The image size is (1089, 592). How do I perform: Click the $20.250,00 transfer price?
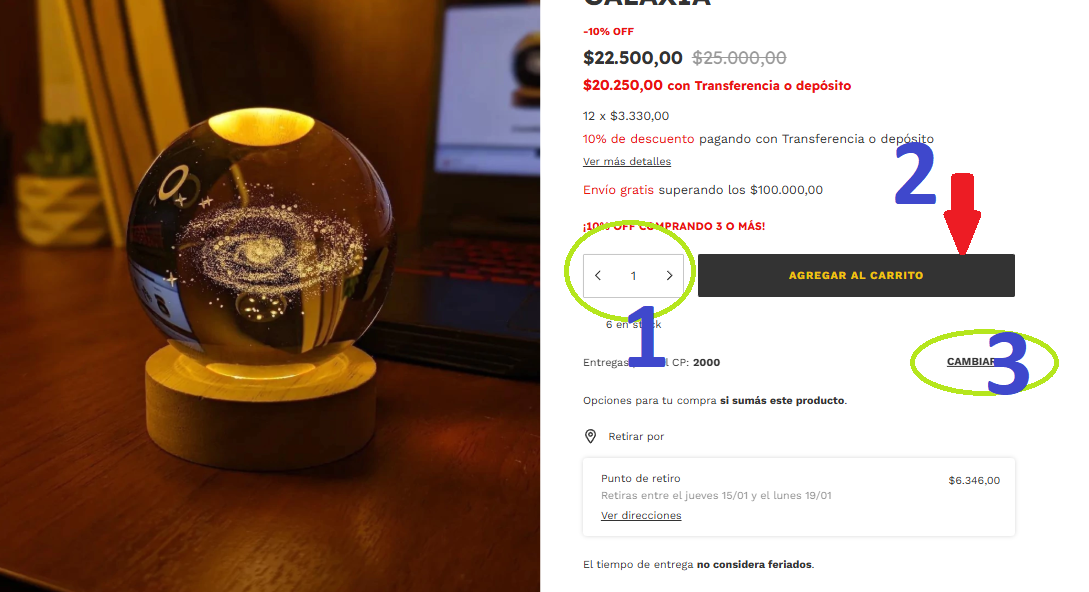(622, 85)
